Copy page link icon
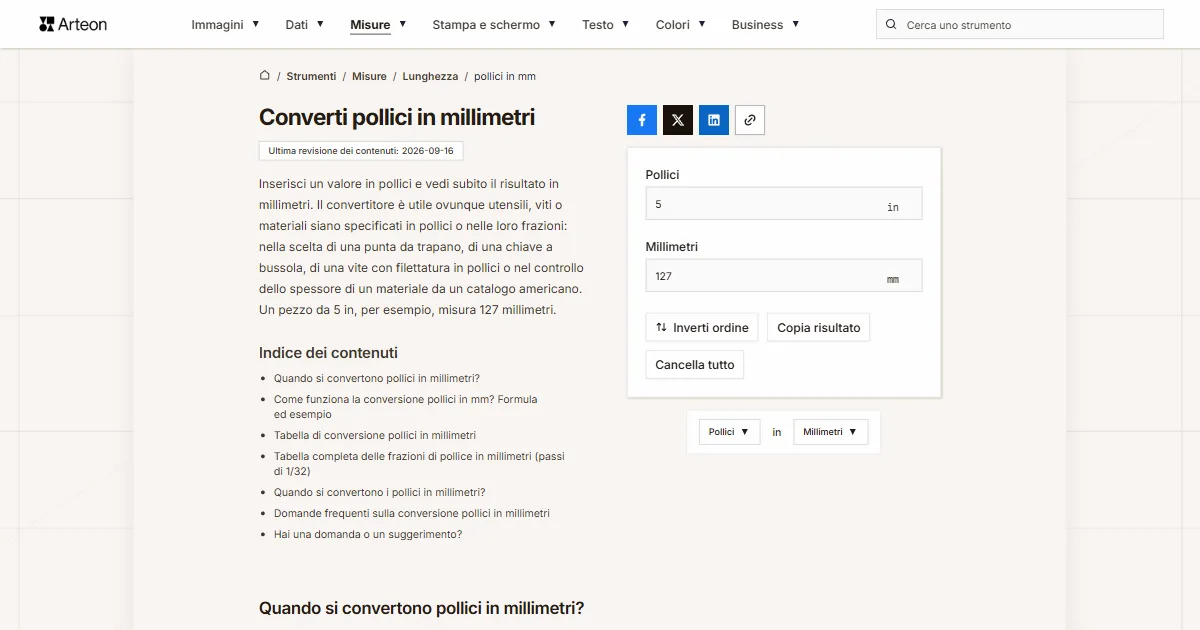 point(750,120)
